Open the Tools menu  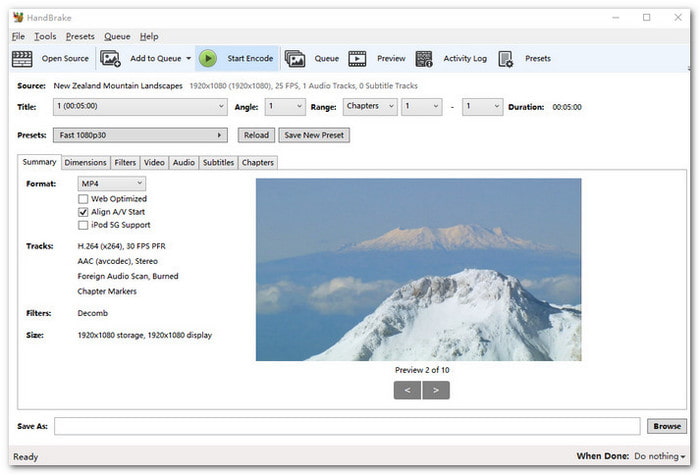[45, 37]
